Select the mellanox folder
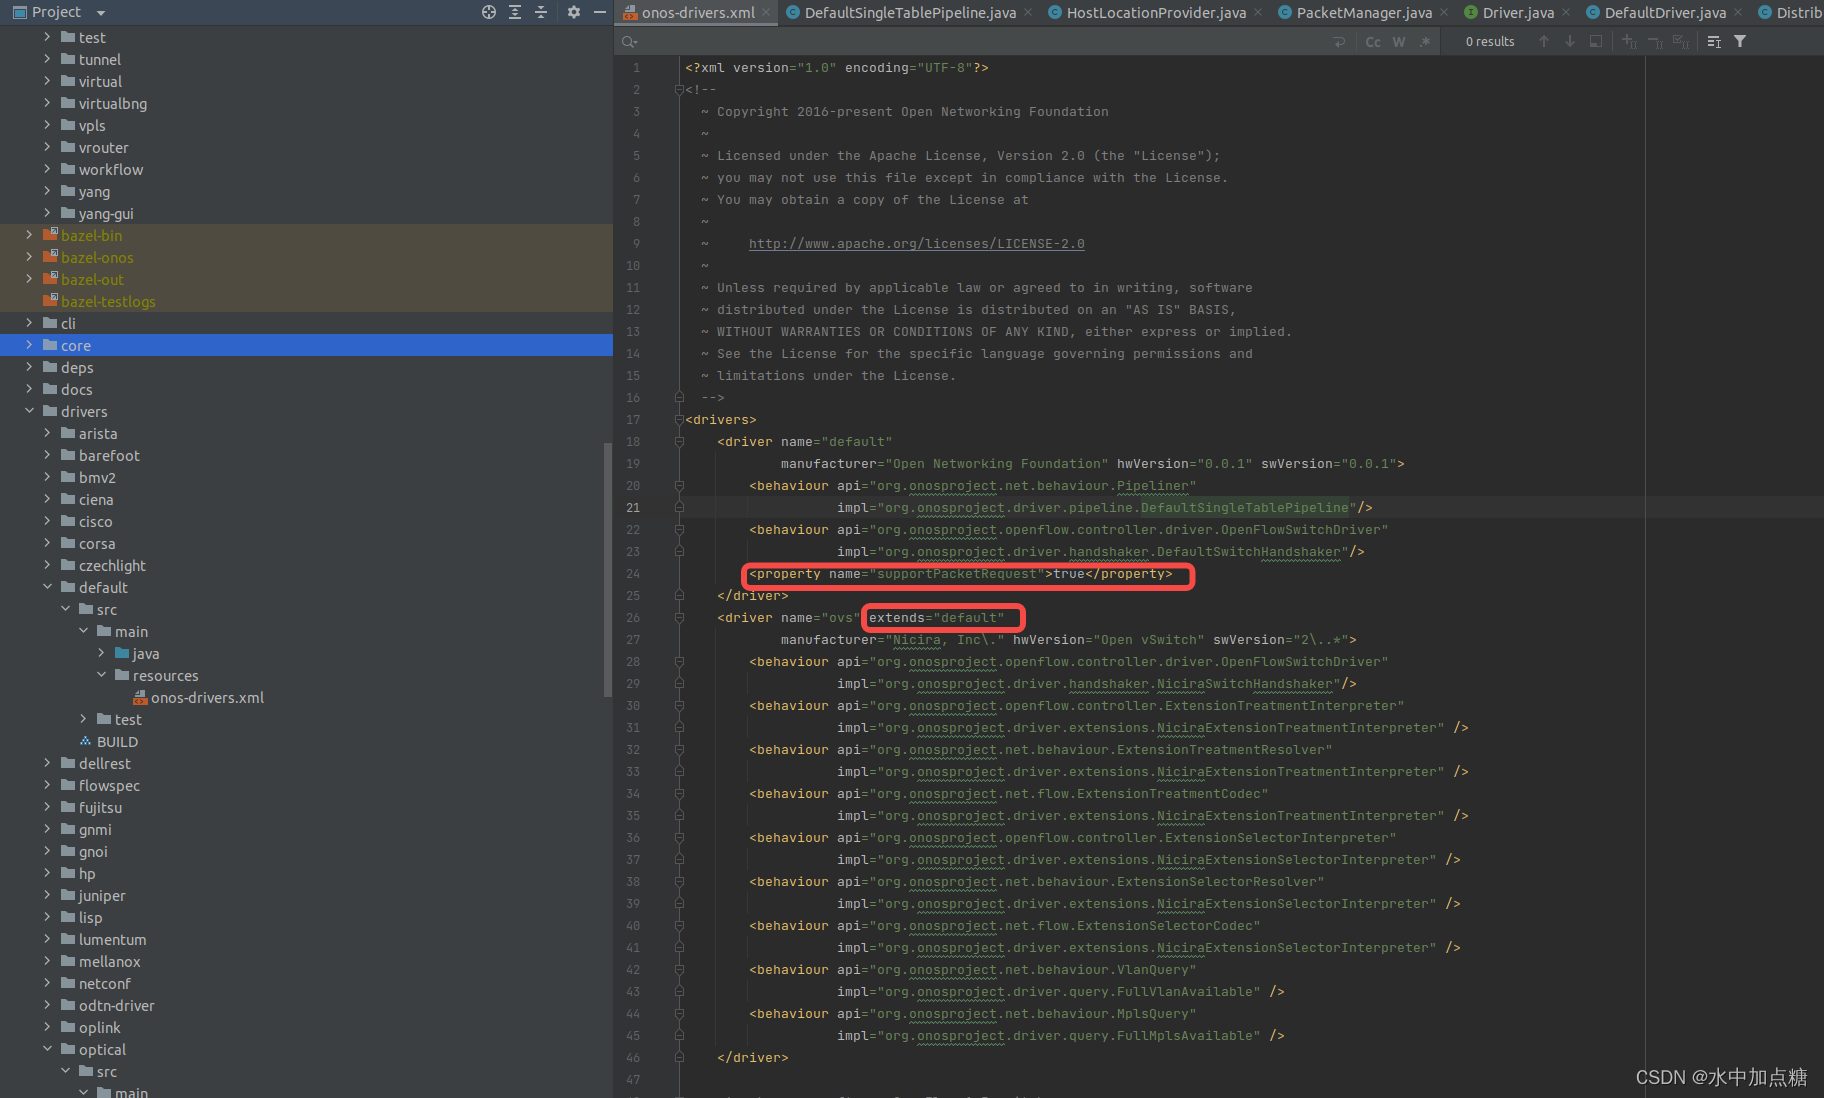 pyautogui.click(x=109, y=962)
